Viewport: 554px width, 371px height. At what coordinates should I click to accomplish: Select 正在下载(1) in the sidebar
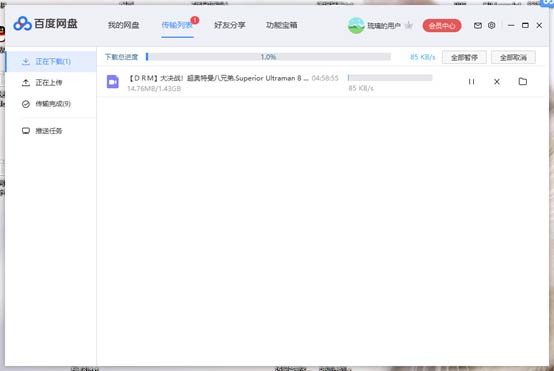click(51, 61)
